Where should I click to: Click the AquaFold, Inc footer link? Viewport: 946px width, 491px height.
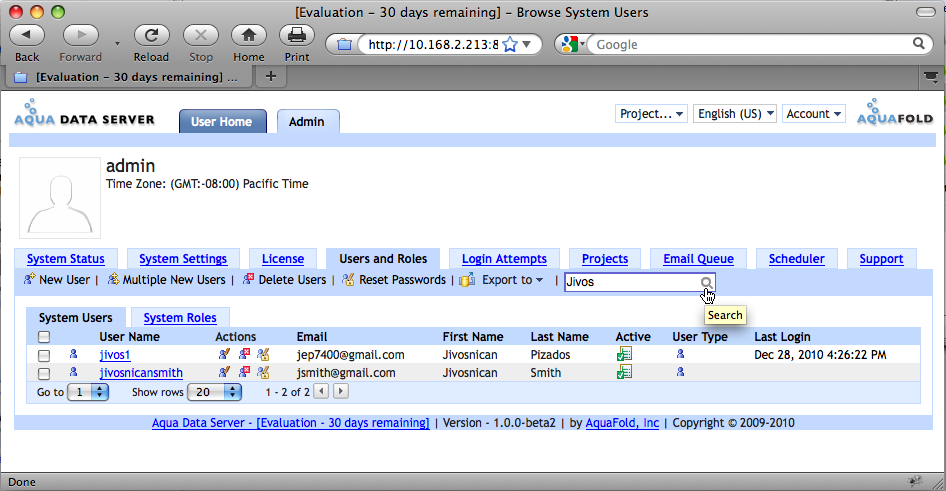(x=622, y=423)
